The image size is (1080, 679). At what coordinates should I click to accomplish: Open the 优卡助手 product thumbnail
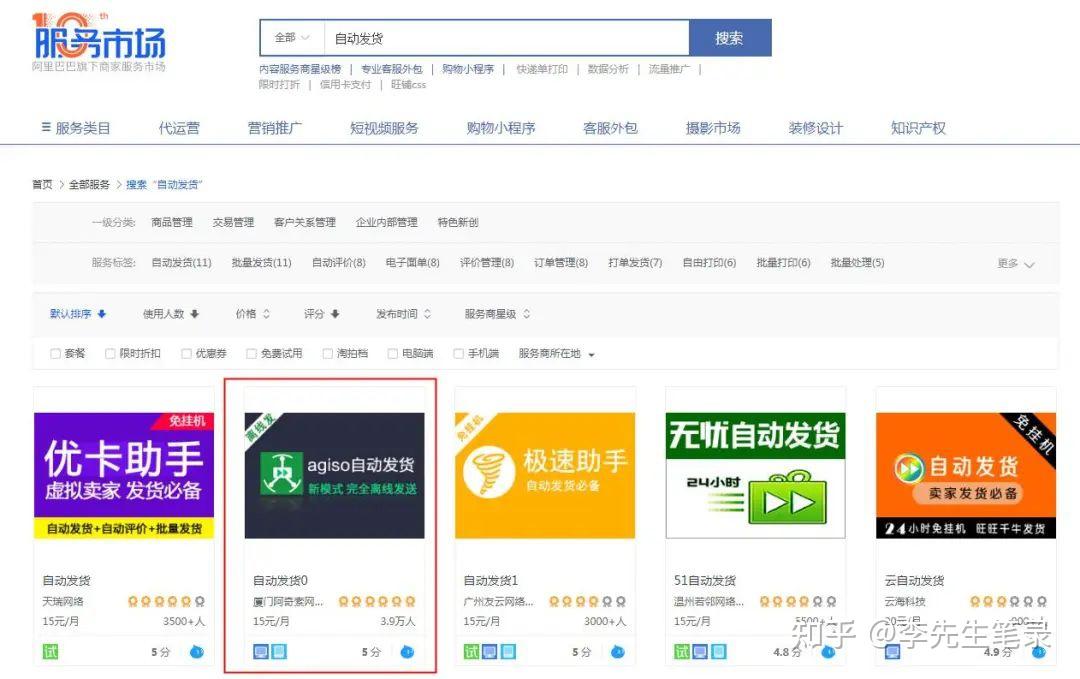(124, 475)
